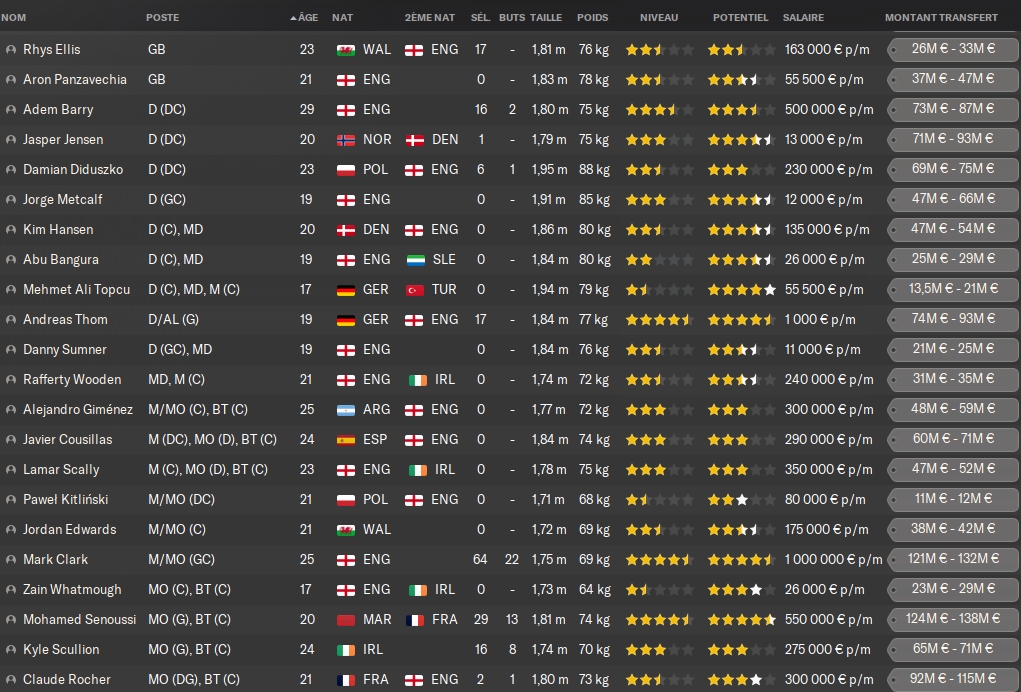Click the NIVEAU column header
Viewport: 1021px width, 692px height.
(658, 17)
